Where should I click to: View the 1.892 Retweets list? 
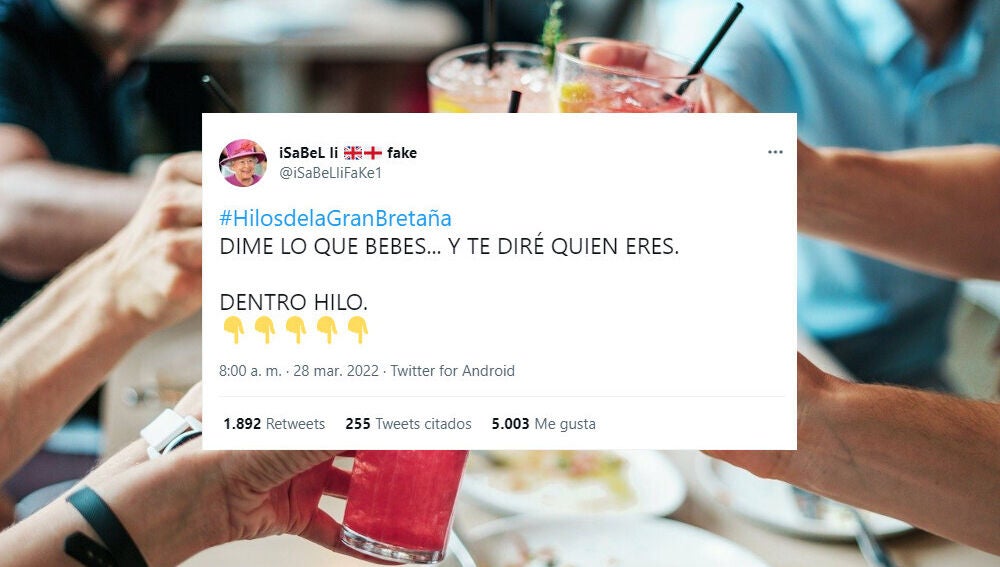click(274, 423)
